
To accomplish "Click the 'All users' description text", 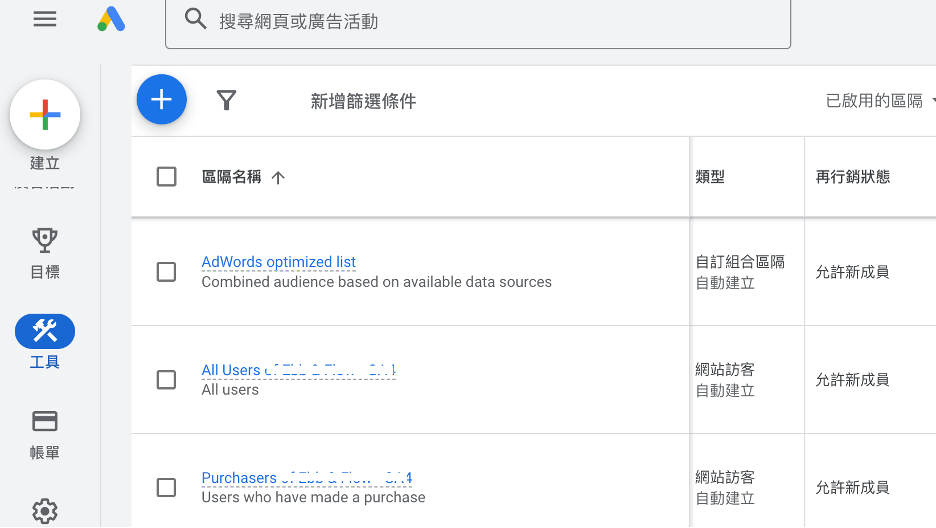I will point(230,390).
